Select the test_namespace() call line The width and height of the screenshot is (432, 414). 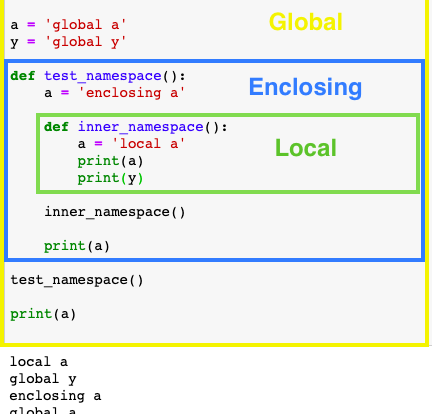[x=77, y=280]
